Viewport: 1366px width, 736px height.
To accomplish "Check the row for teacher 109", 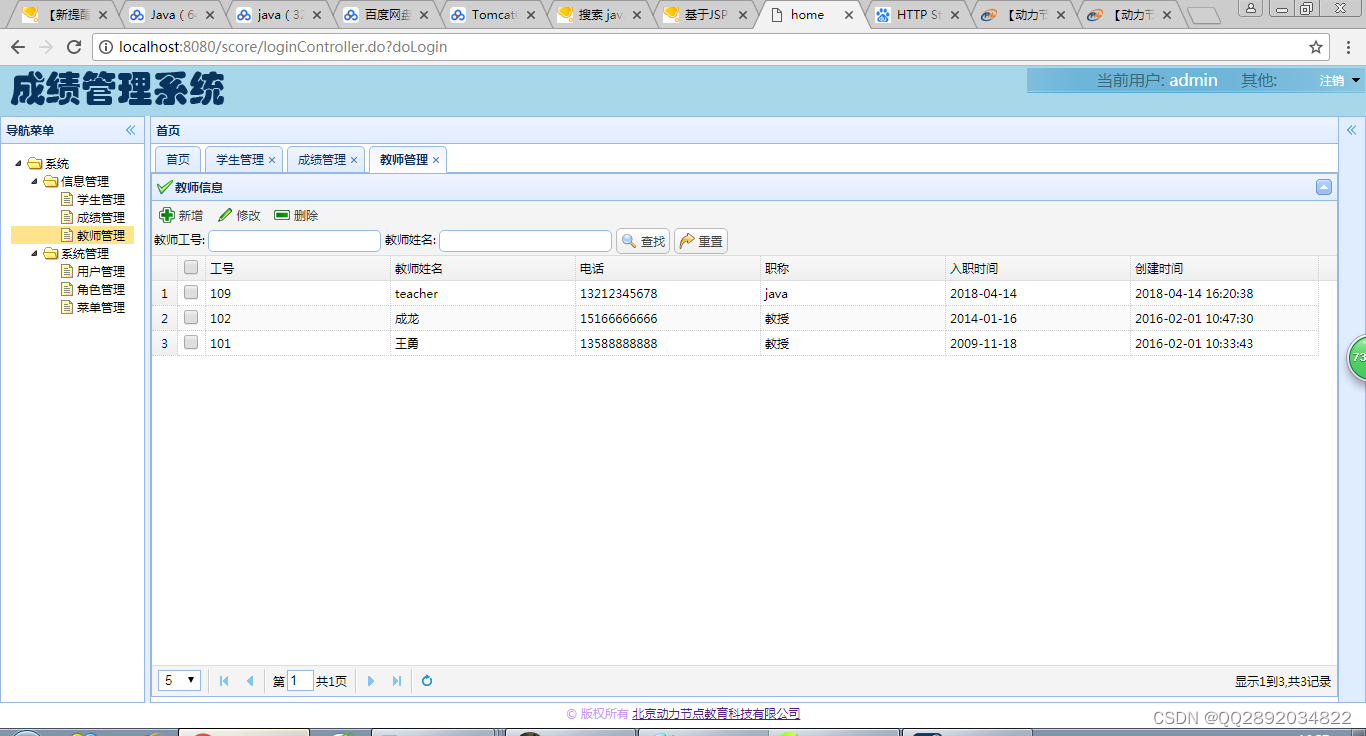I will (191, 292).
